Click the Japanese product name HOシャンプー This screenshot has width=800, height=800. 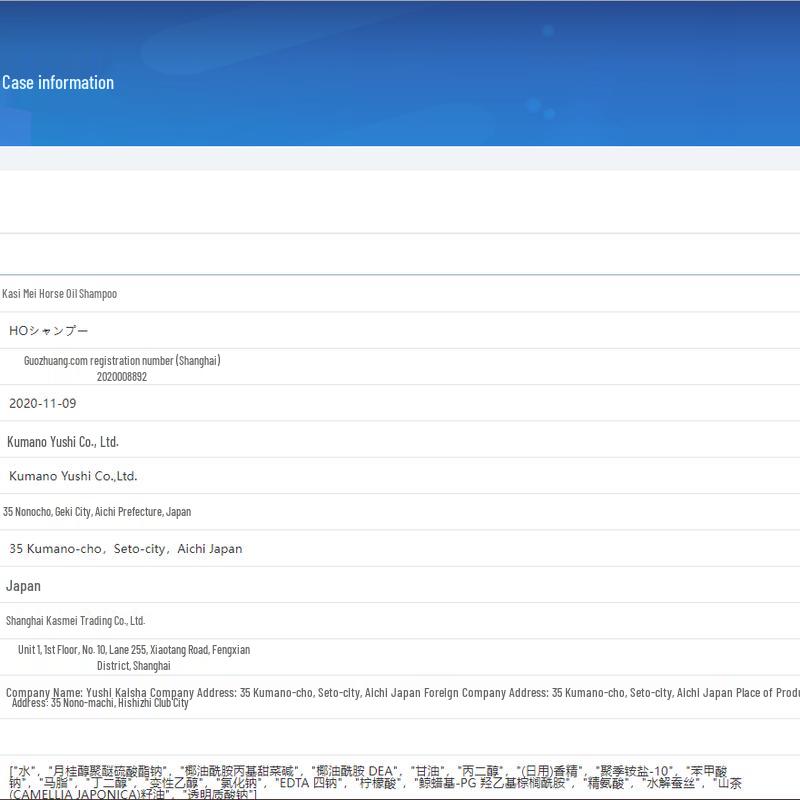click(49, 330)
